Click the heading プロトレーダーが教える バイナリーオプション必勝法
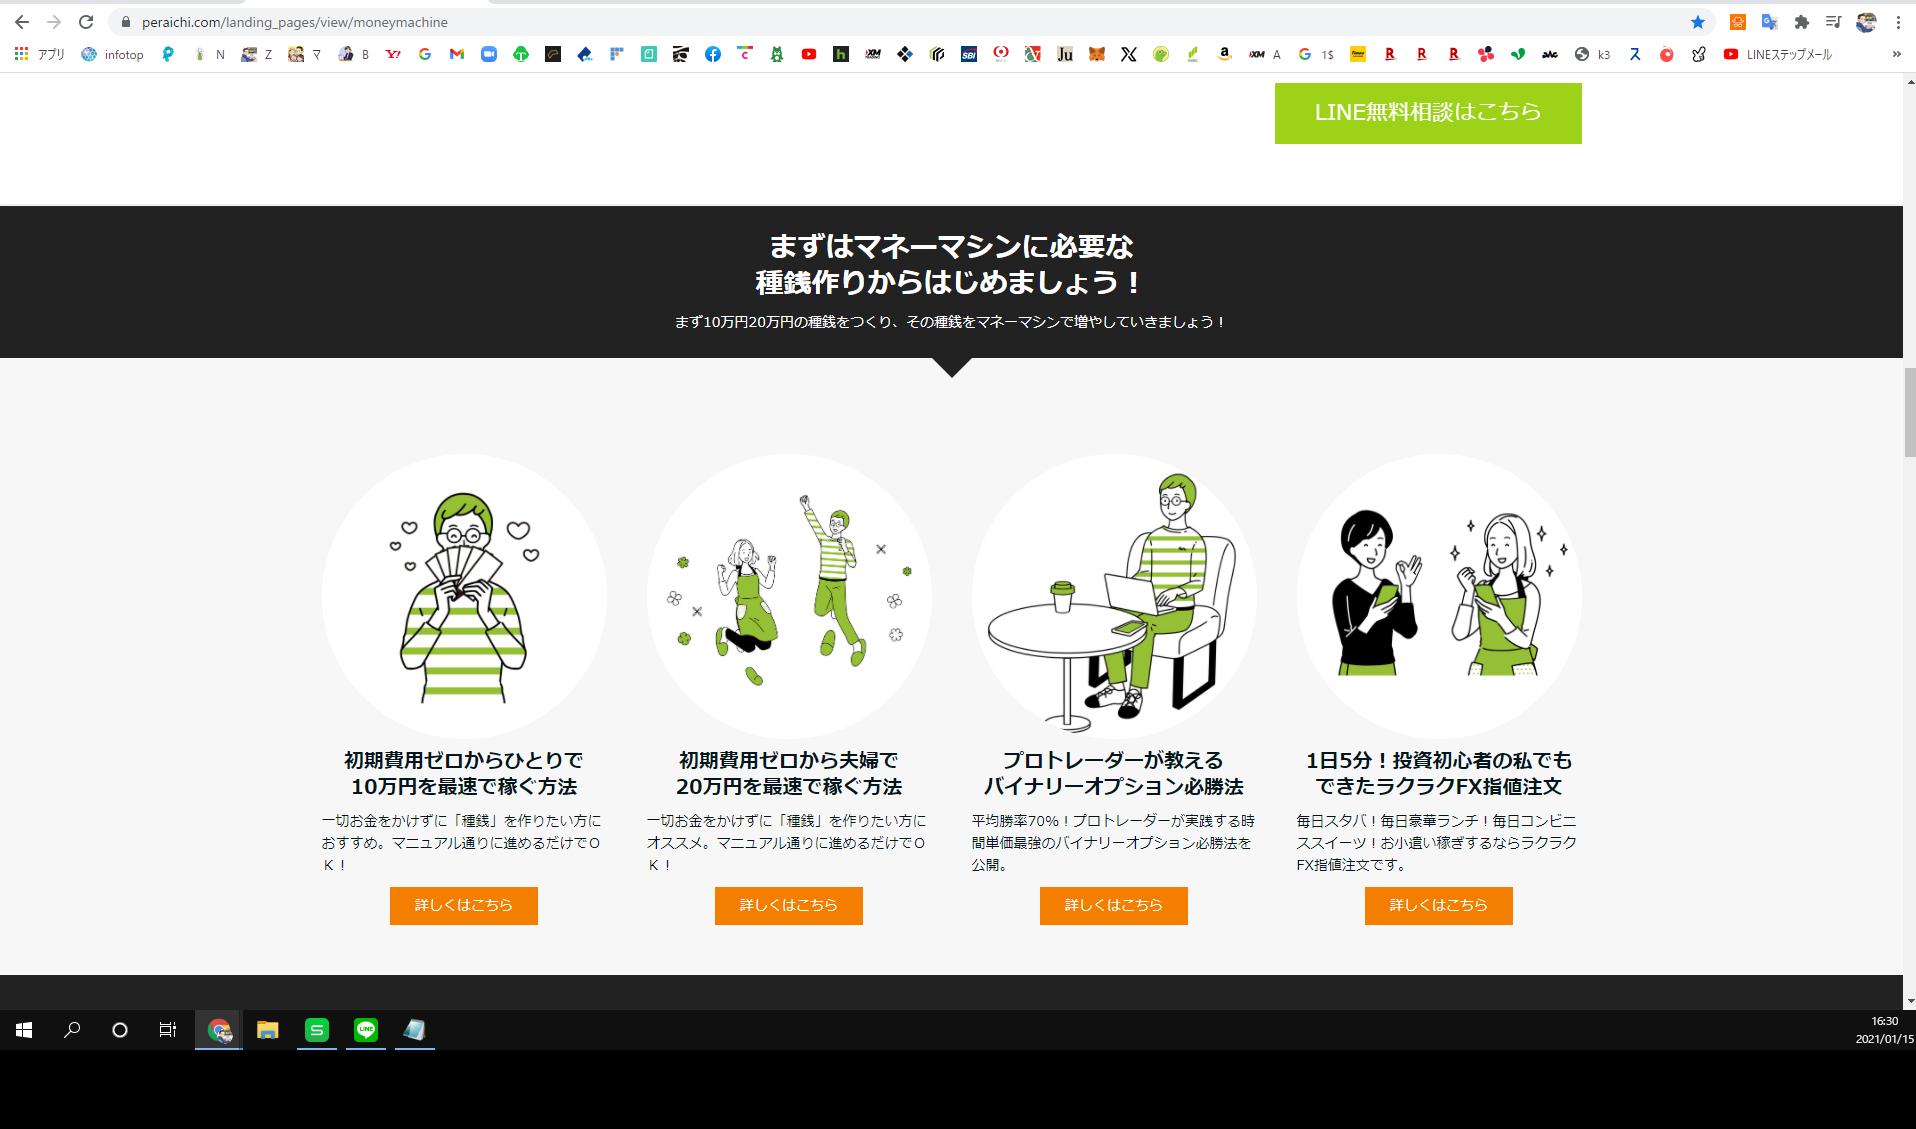The height and width of the screenshot is (1129, 1916). [x=1114, y=773]
